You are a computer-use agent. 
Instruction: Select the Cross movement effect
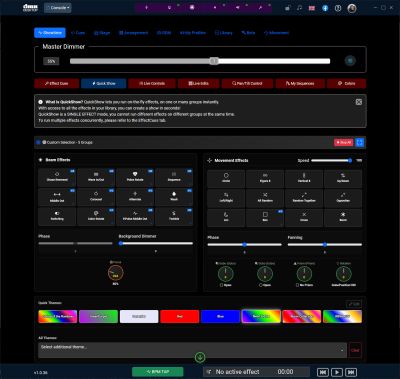(x=304, y=218)
